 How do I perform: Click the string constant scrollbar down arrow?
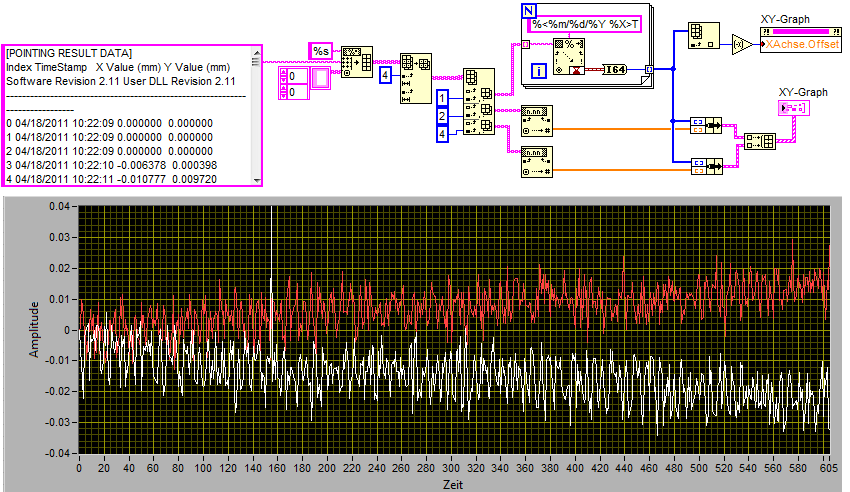257,180
